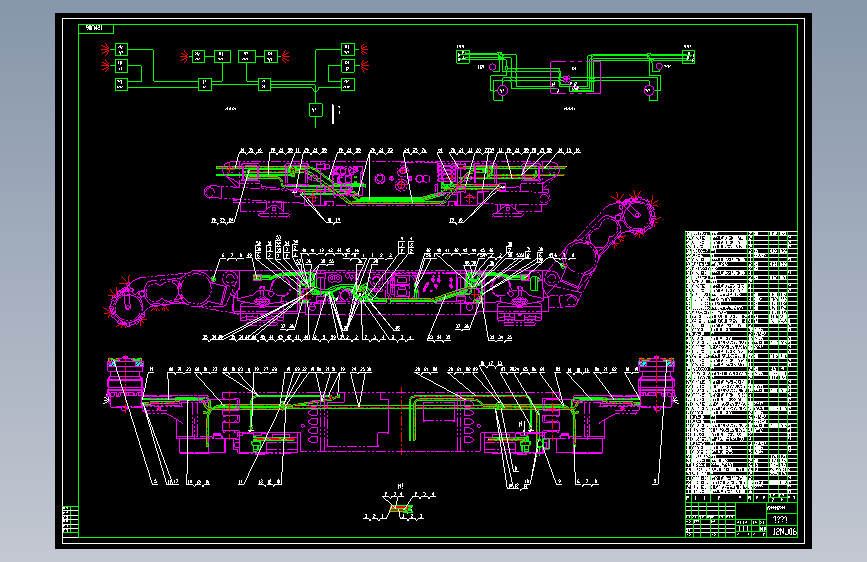Click the mirrored drawing number box on the frame corner

[x=96, y=28]
